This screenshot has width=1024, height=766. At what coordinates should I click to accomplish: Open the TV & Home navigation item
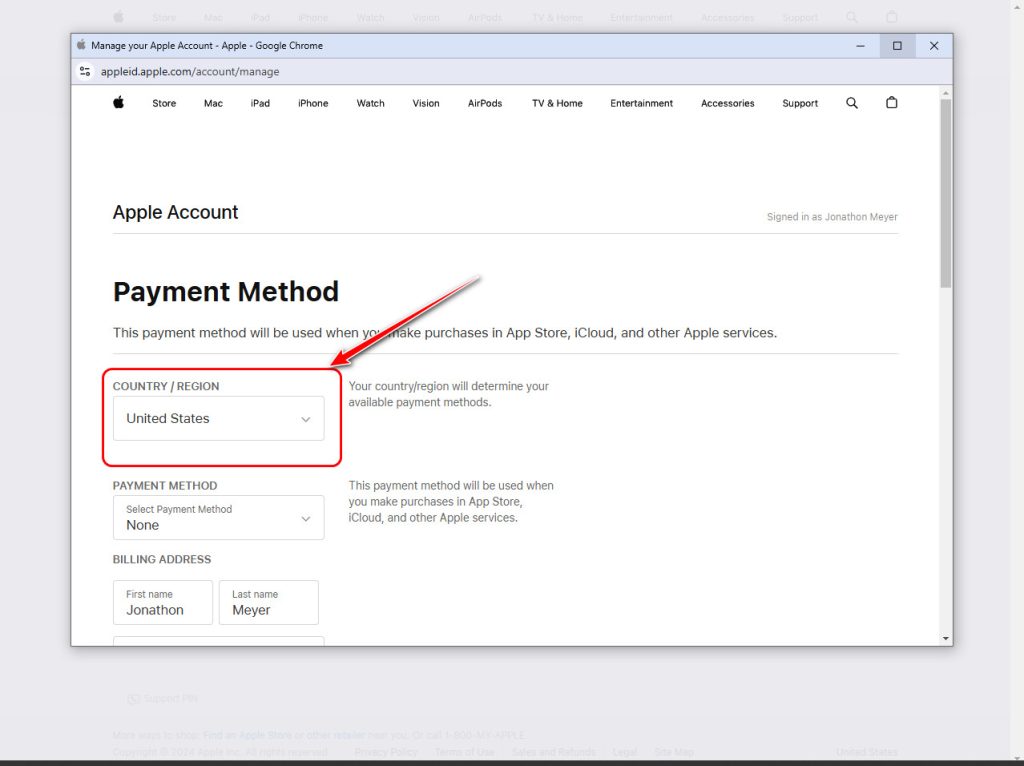(x=556, y=103)
